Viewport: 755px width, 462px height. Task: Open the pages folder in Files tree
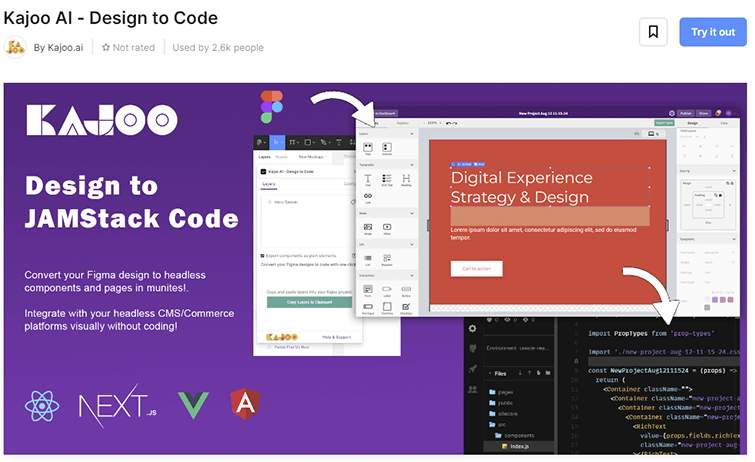[x=501, y=392]
